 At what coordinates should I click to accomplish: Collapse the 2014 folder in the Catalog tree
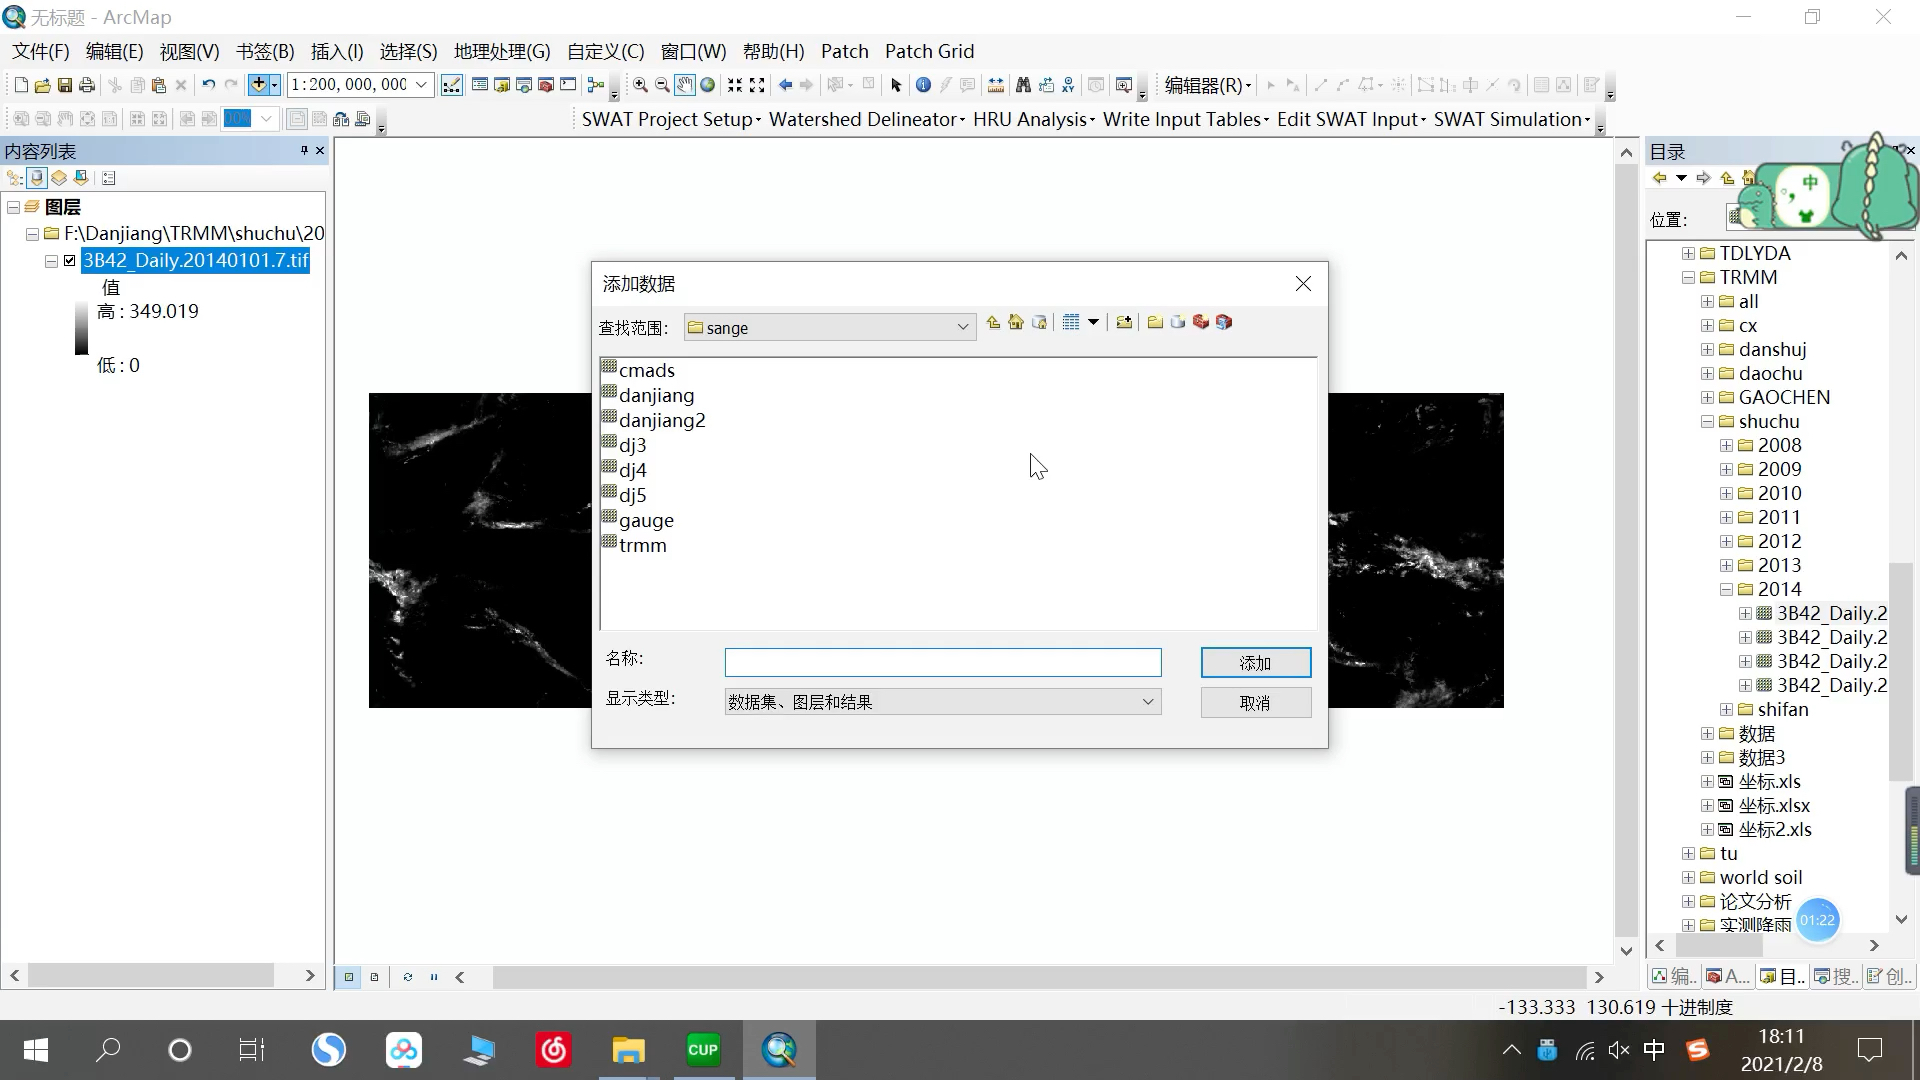pos(1726,589)
